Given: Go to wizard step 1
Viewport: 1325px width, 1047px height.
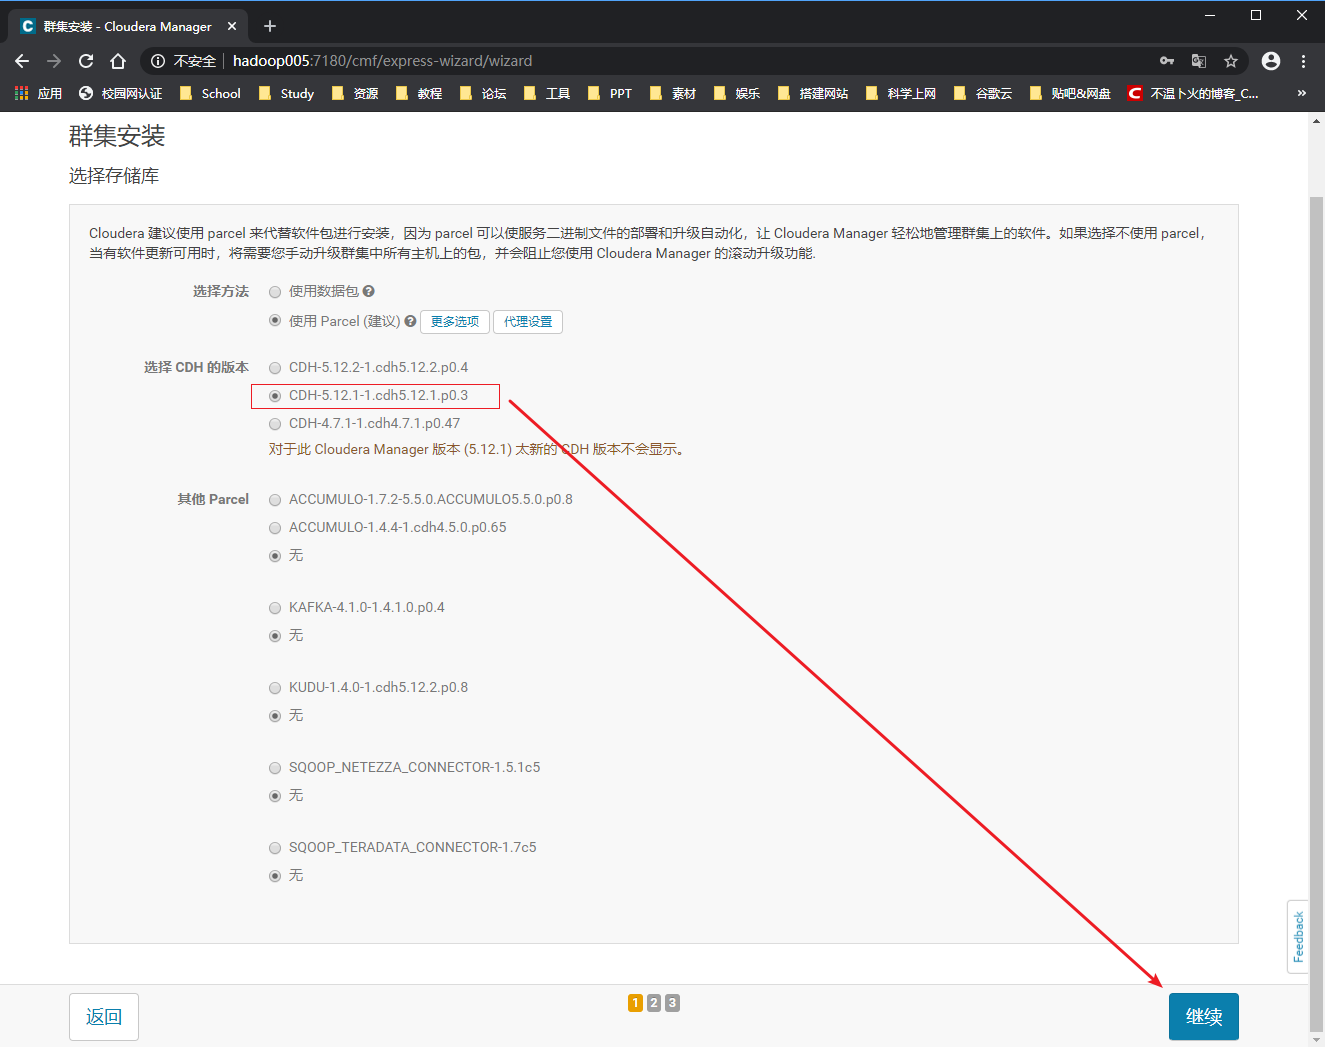Looking at the screenshot, I should pyautogui.click(x=635, y=1003).
